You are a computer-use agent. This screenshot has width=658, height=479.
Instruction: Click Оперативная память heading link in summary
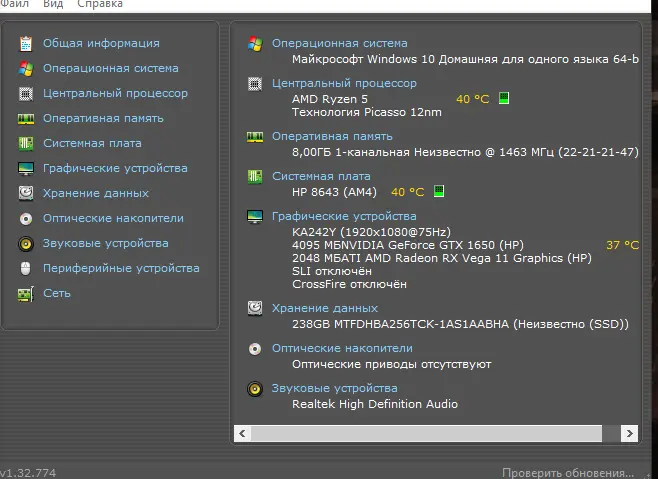coord(332,136)
